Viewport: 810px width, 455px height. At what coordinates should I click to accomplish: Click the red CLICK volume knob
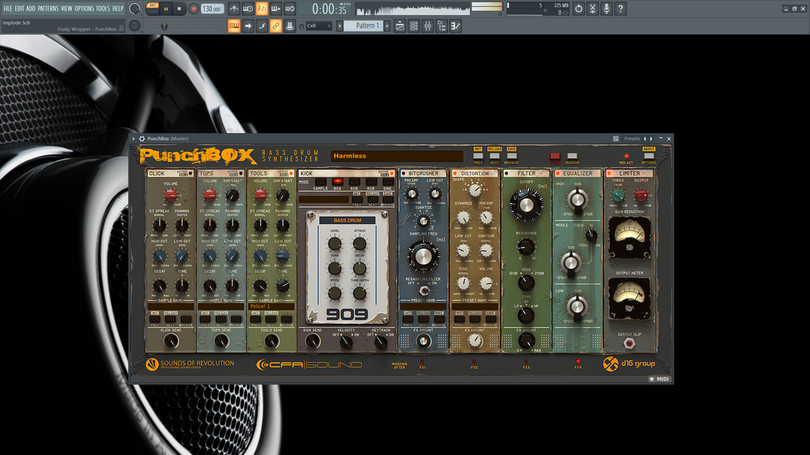(x=170, y=195)
